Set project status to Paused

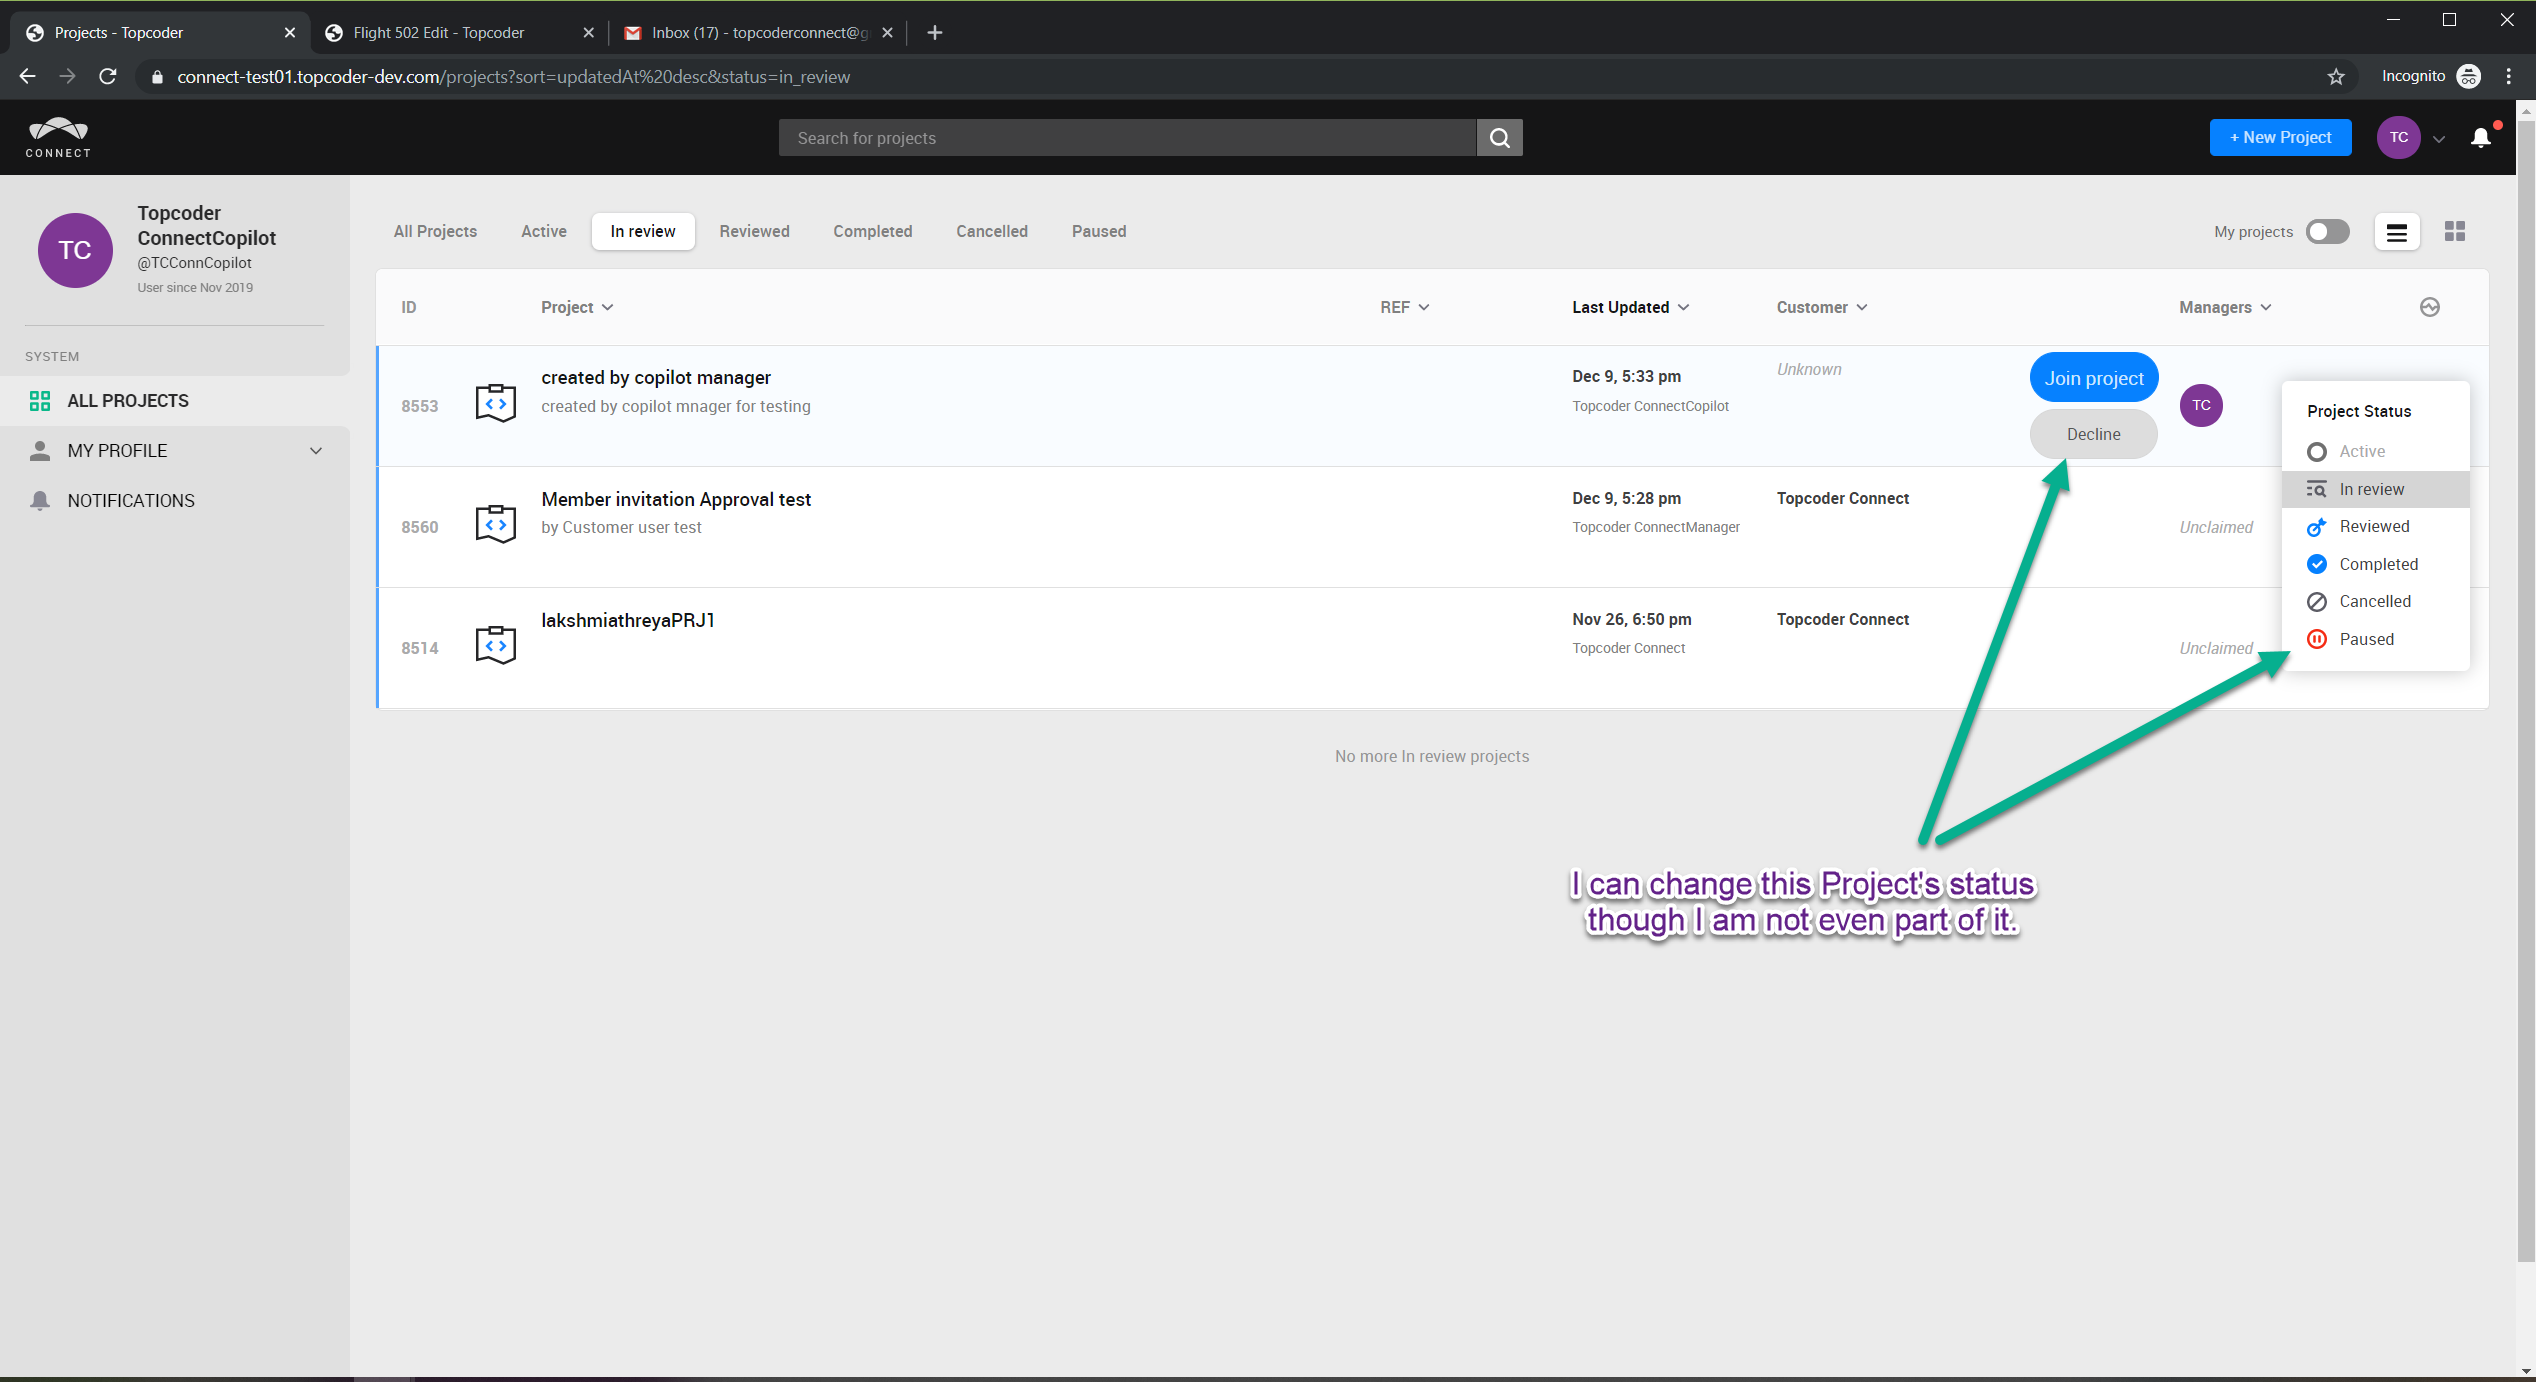(x=2365, y=639)
